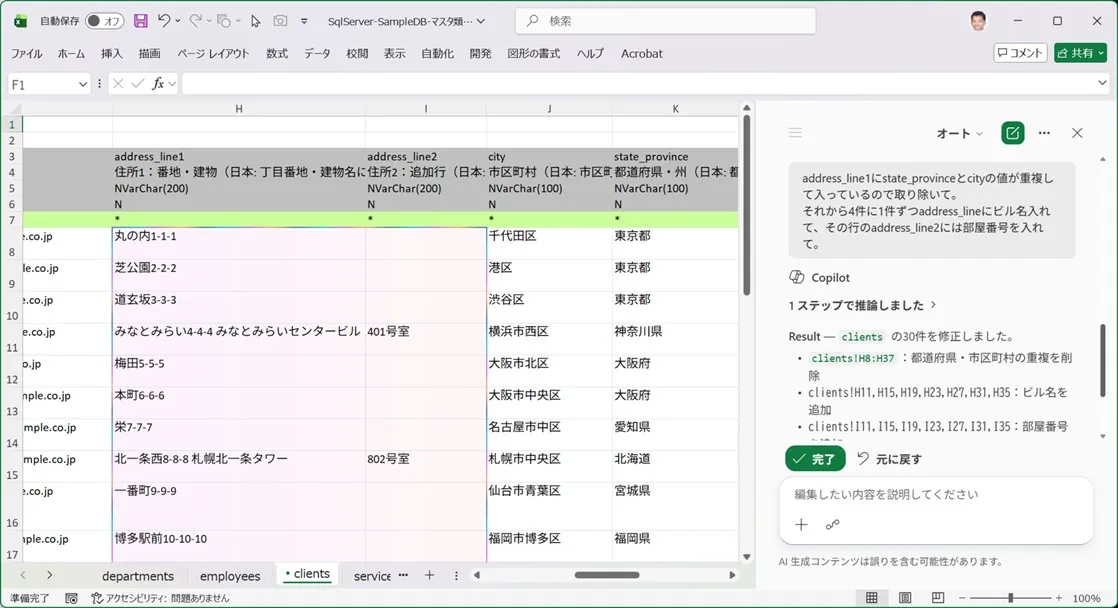The height and width of the screenshot is (608, 1118).
Task: Click the 元に戻す revert button
Action: click(x=889, y=459)
